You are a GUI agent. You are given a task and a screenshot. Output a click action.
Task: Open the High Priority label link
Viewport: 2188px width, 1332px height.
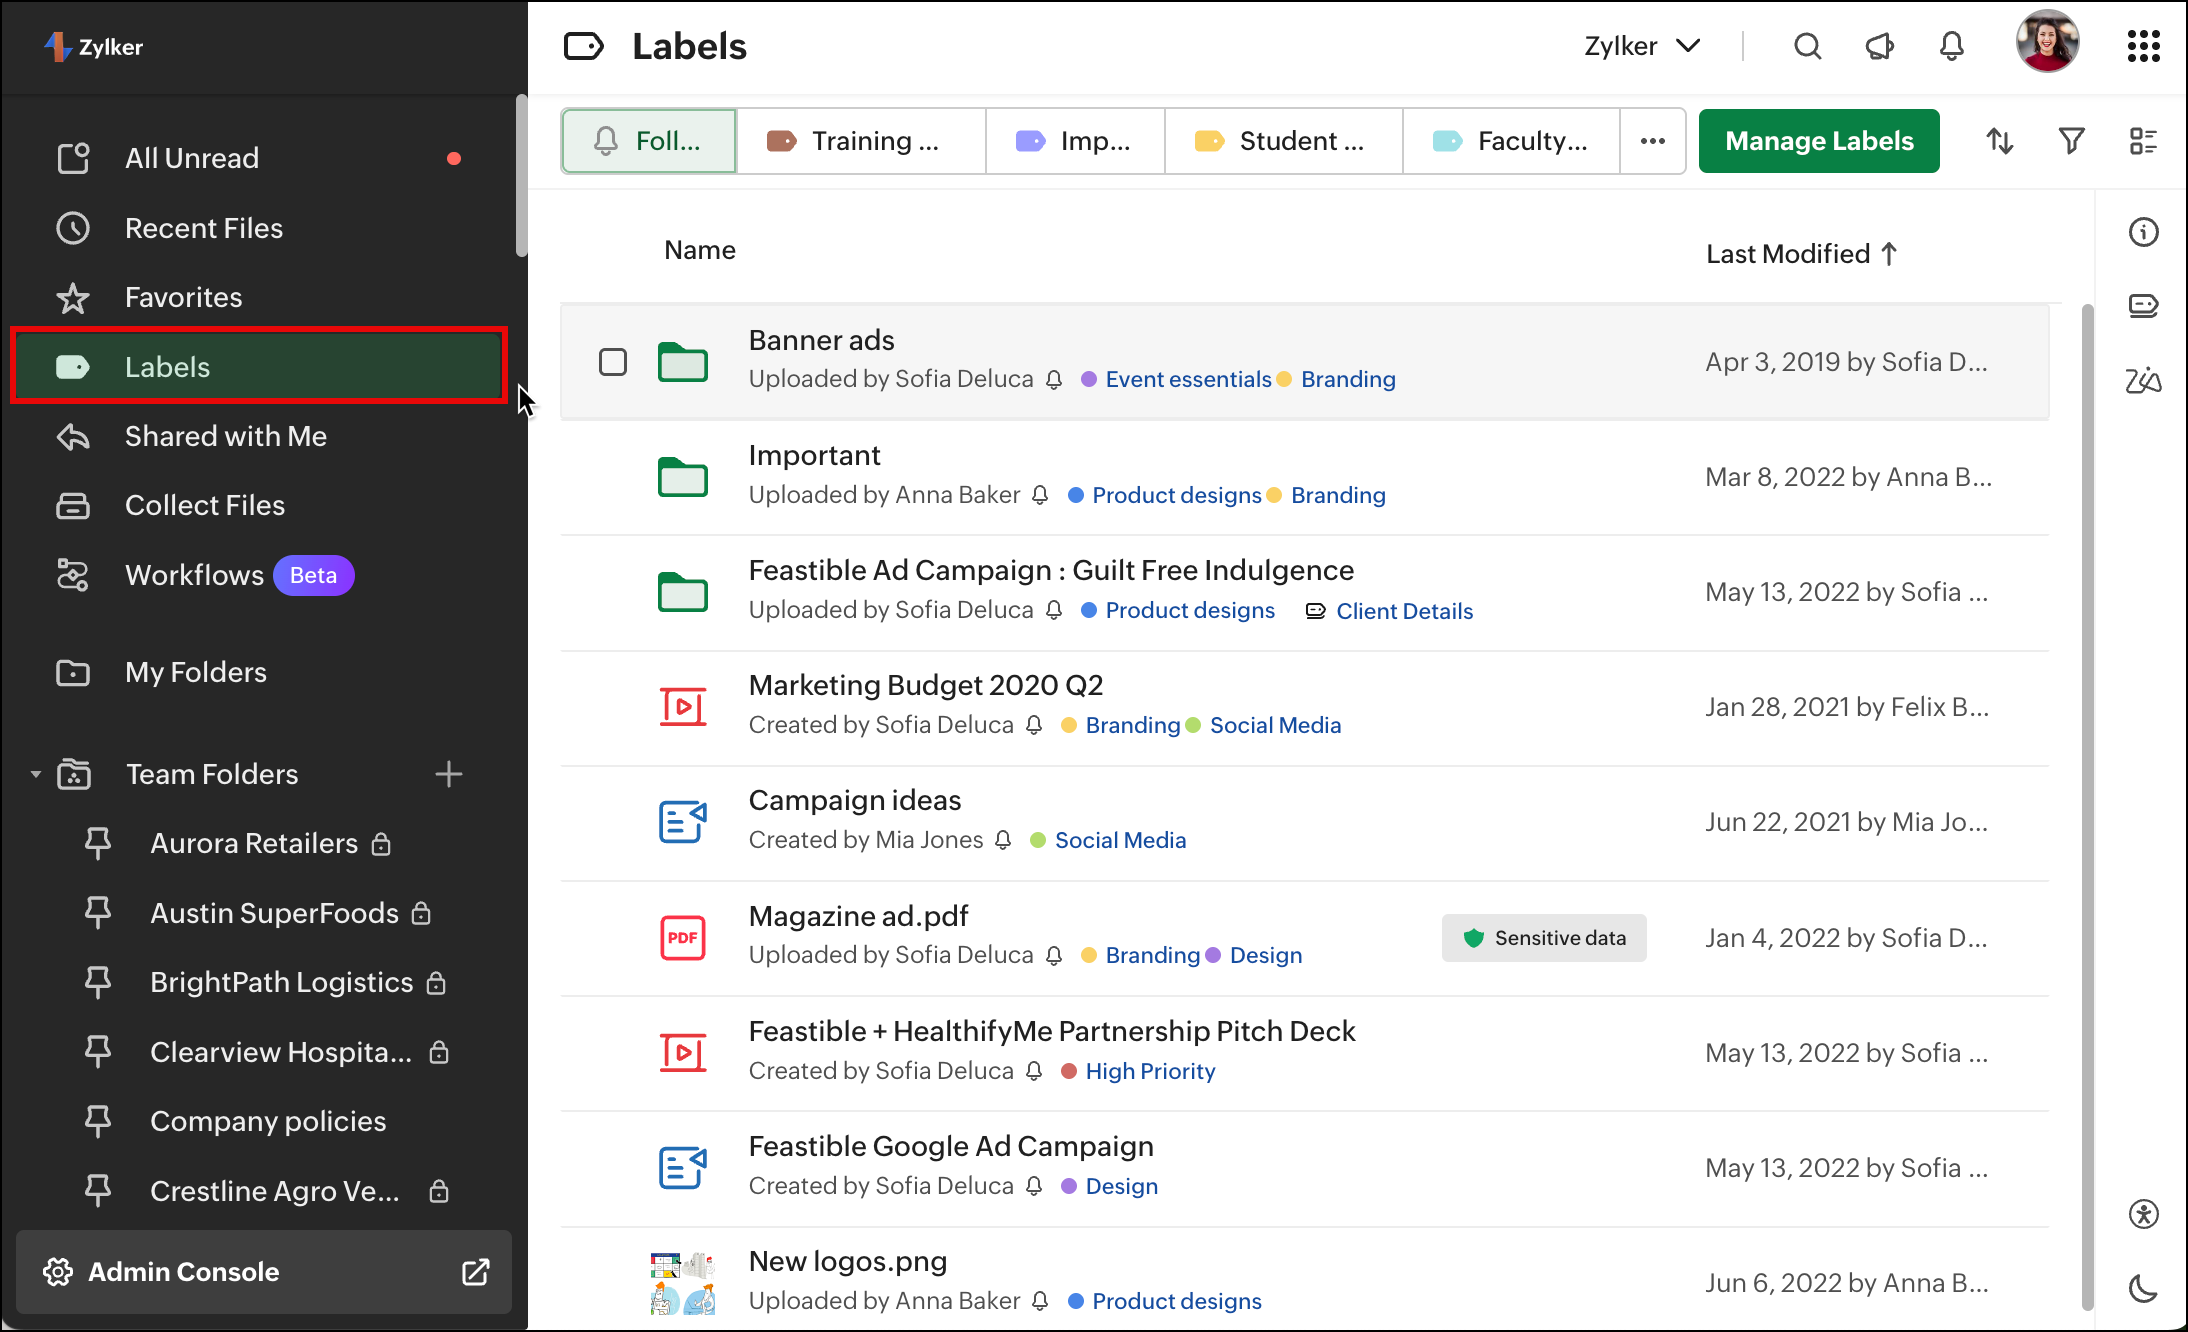click(1150, 1071)
